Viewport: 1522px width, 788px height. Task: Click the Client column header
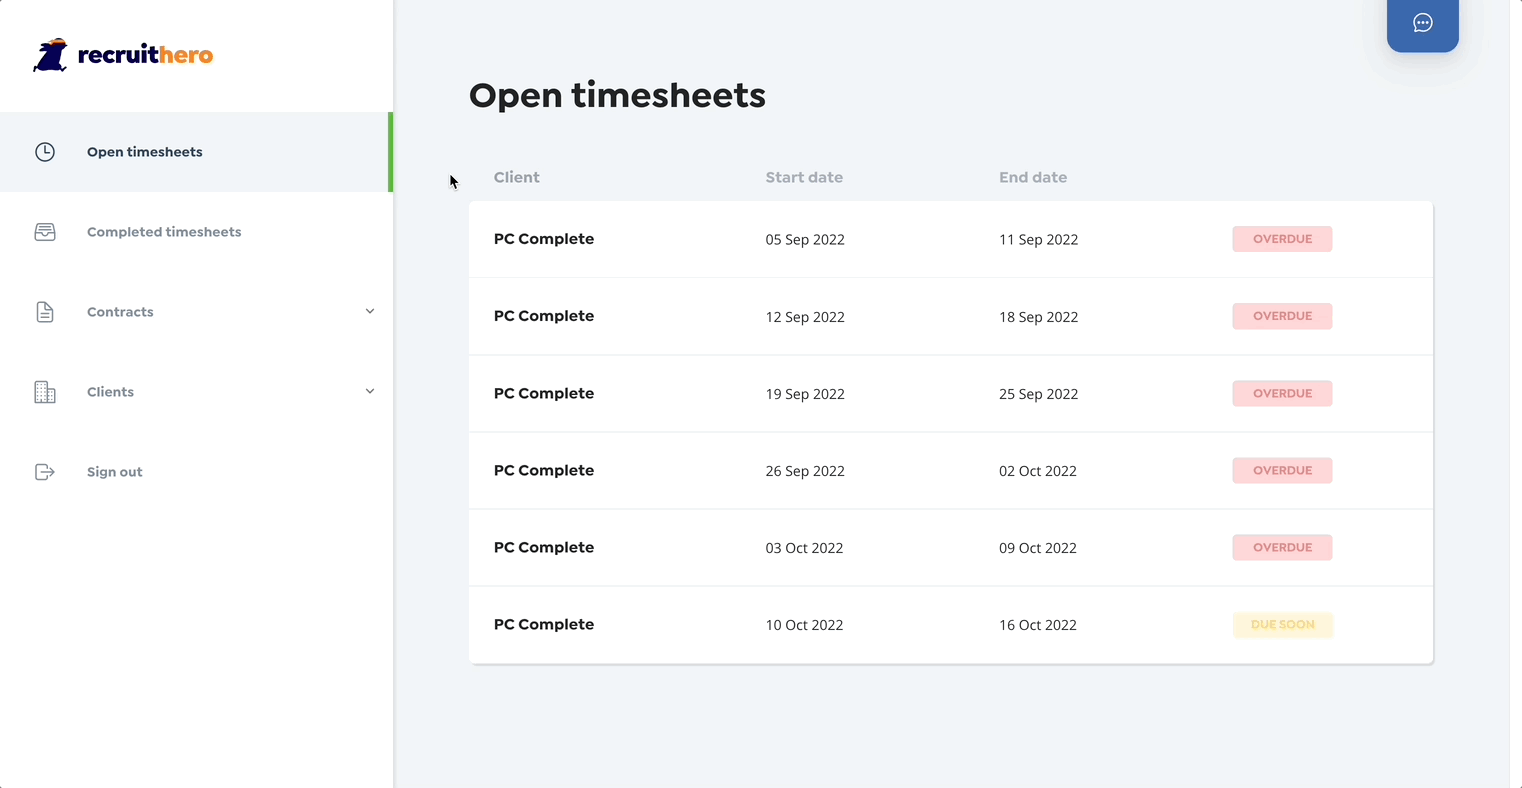click(x=516, y=177)
